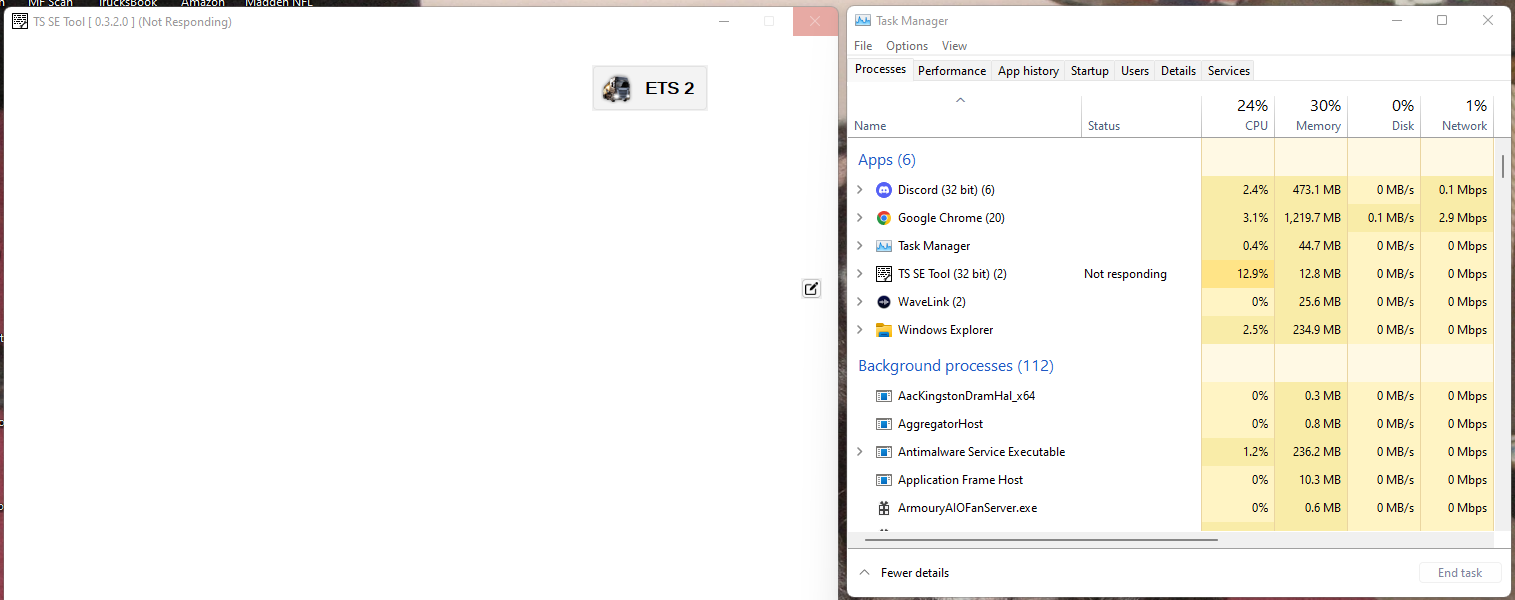Click the Task Manager icon in its title bar
The image size is (1515, 600).
point(862,20)
